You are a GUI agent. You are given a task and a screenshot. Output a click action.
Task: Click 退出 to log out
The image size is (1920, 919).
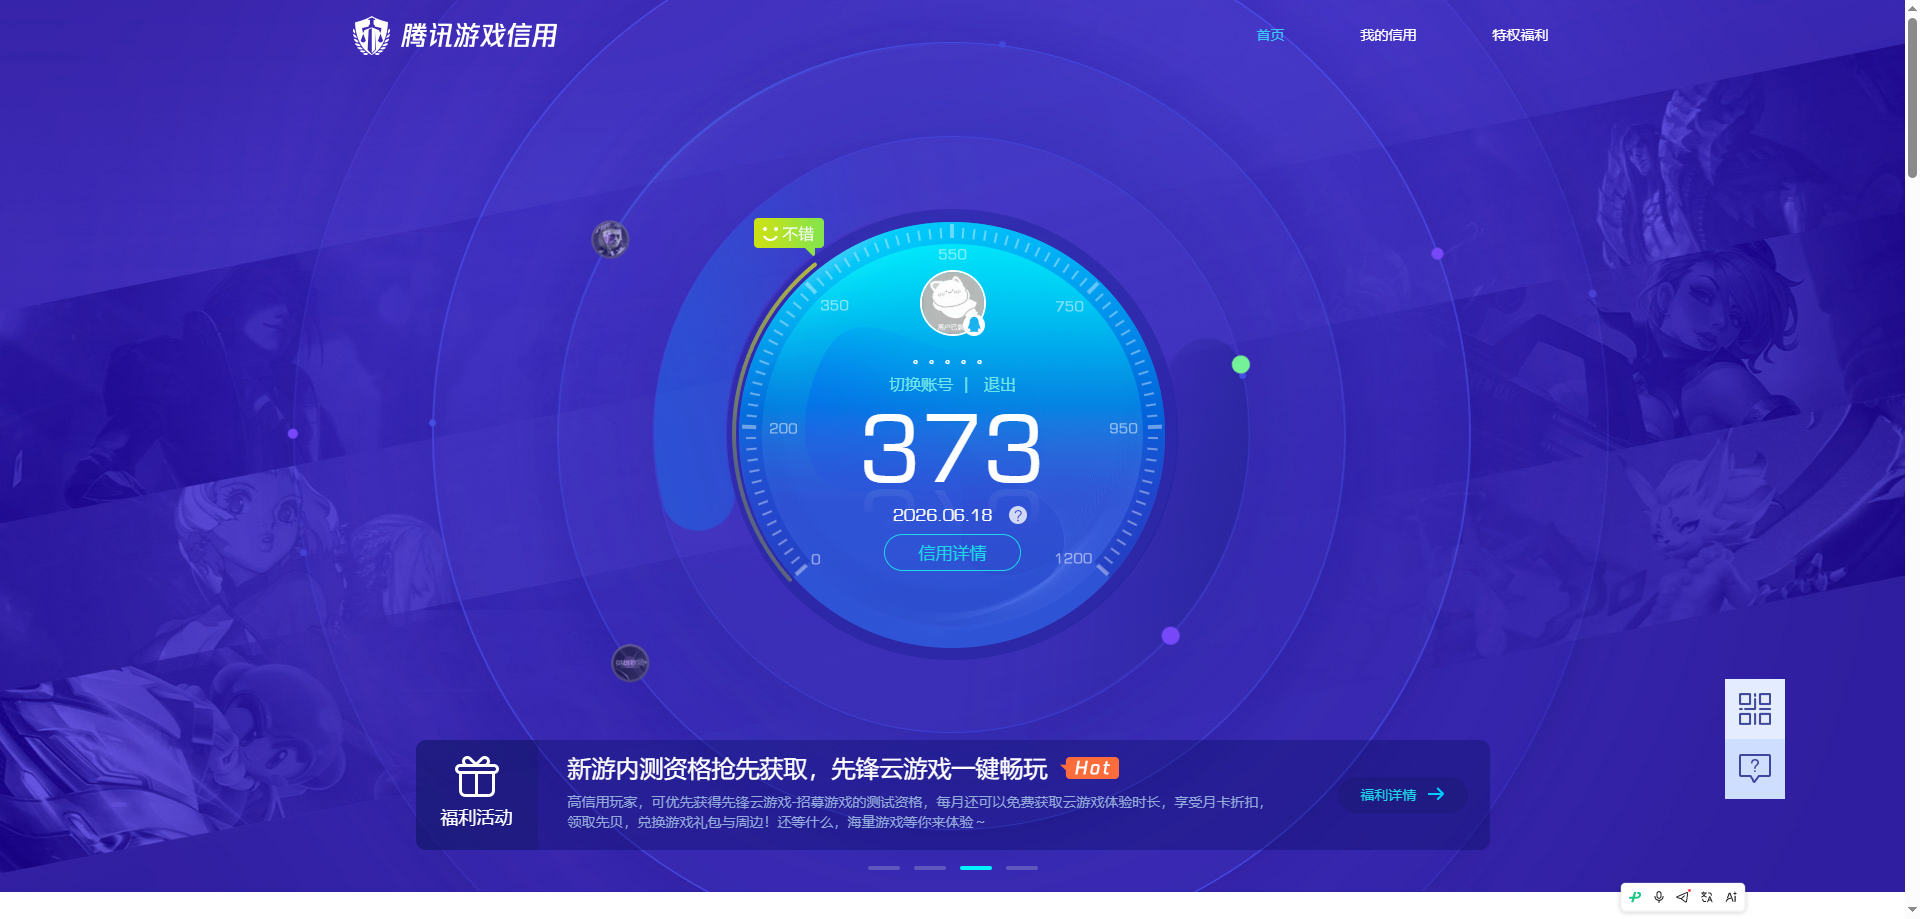[999, 385]
